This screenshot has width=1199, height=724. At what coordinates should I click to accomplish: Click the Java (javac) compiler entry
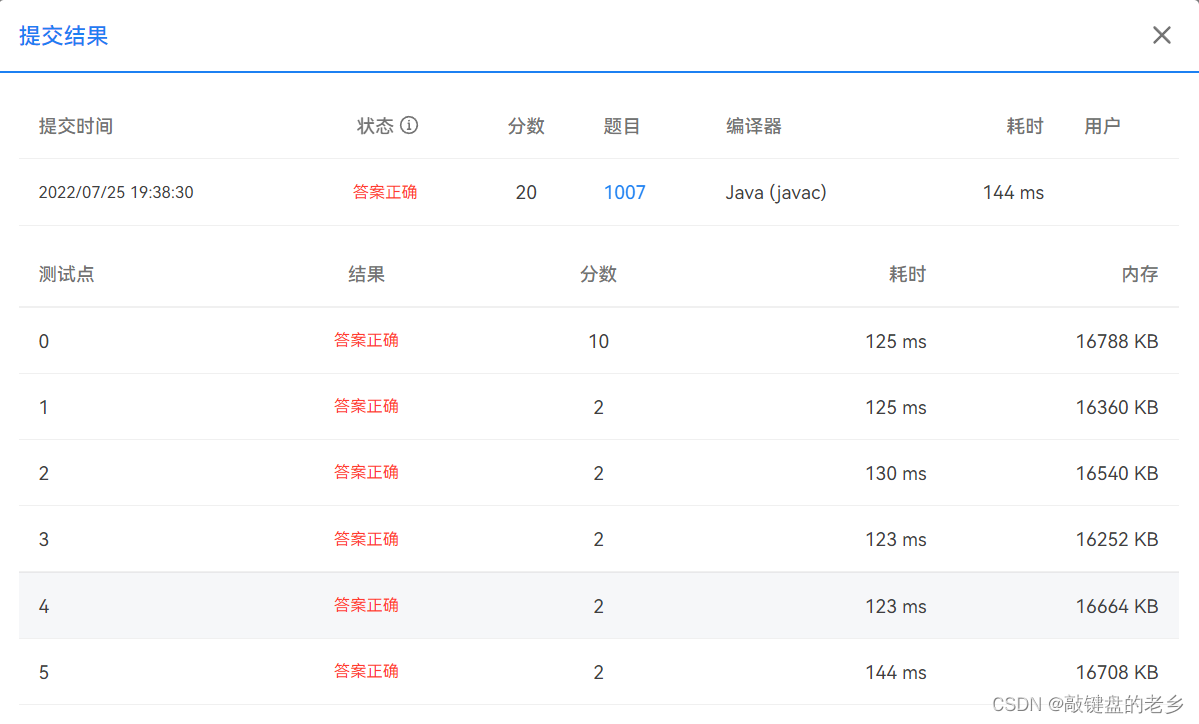click(x=775, y=192)
